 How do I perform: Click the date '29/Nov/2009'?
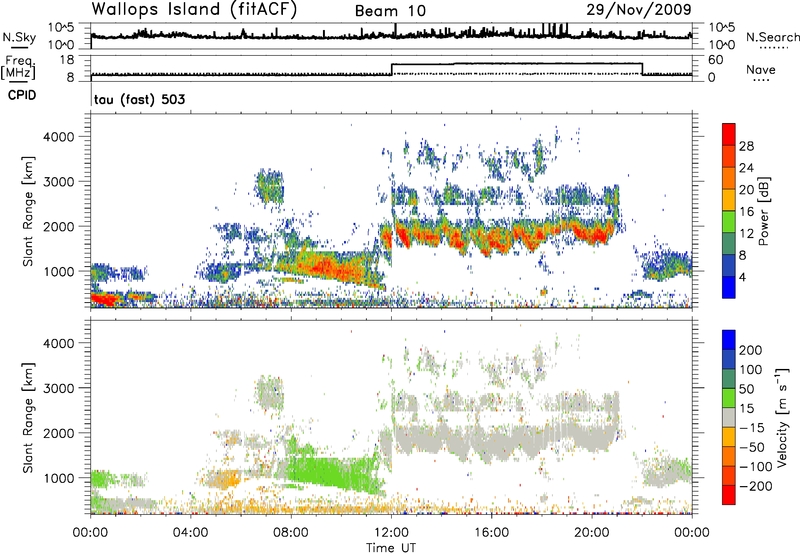pos(639,9)
